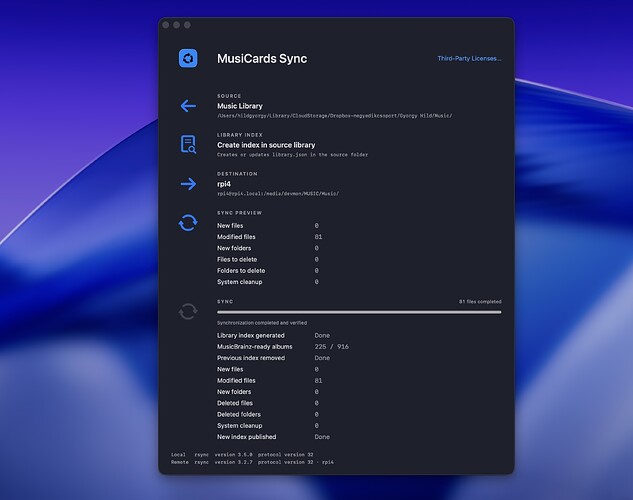The width and height of the screenshot is (633, 500).
Task: Click the rpi4 destination path text
Action: click(278, 194)
